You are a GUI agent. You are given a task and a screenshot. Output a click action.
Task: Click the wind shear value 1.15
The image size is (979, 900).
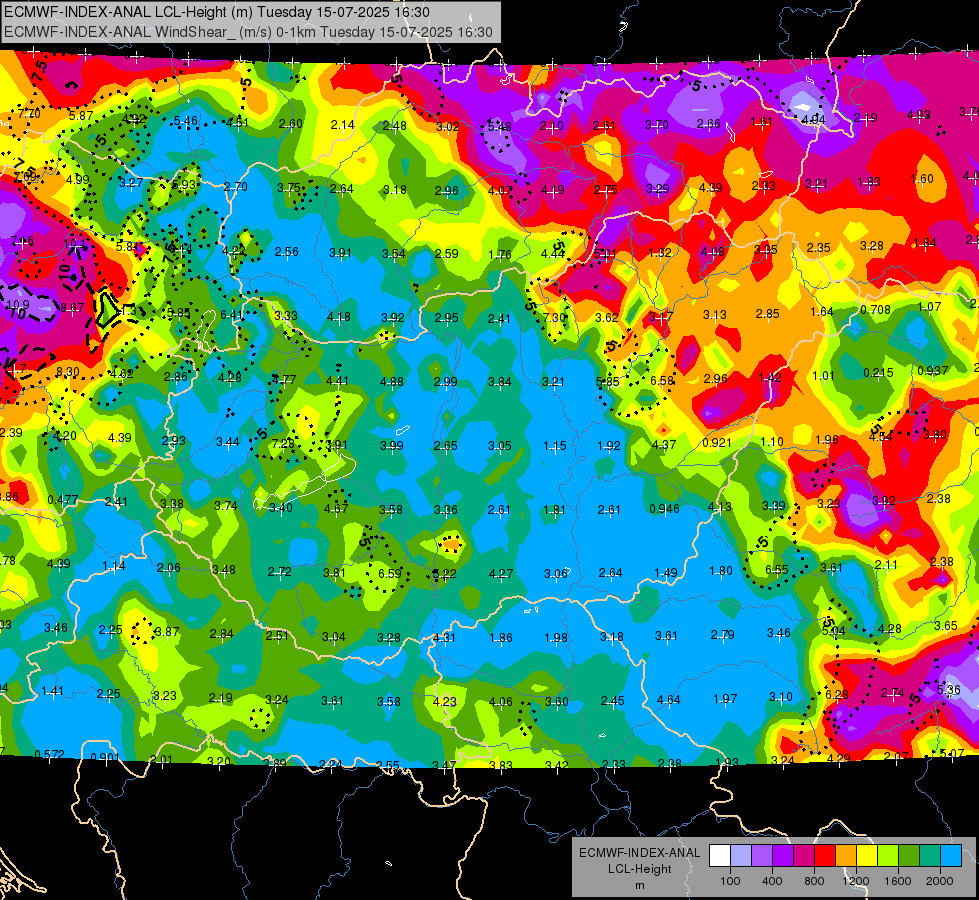[555, 446]
